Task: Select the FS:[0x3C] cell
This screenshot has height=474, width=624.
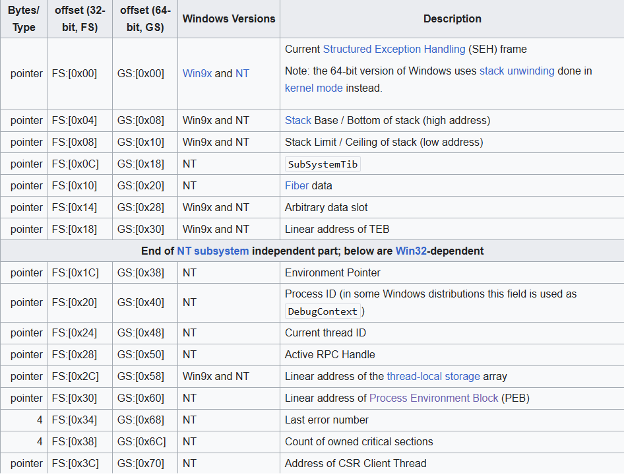Action: click(x=80, y=463)
